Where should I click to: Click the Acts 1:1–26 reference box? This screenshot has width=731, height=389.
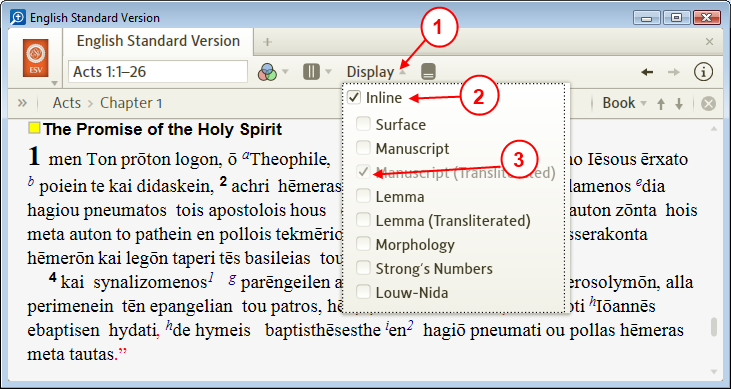click(x=158, y=72)
